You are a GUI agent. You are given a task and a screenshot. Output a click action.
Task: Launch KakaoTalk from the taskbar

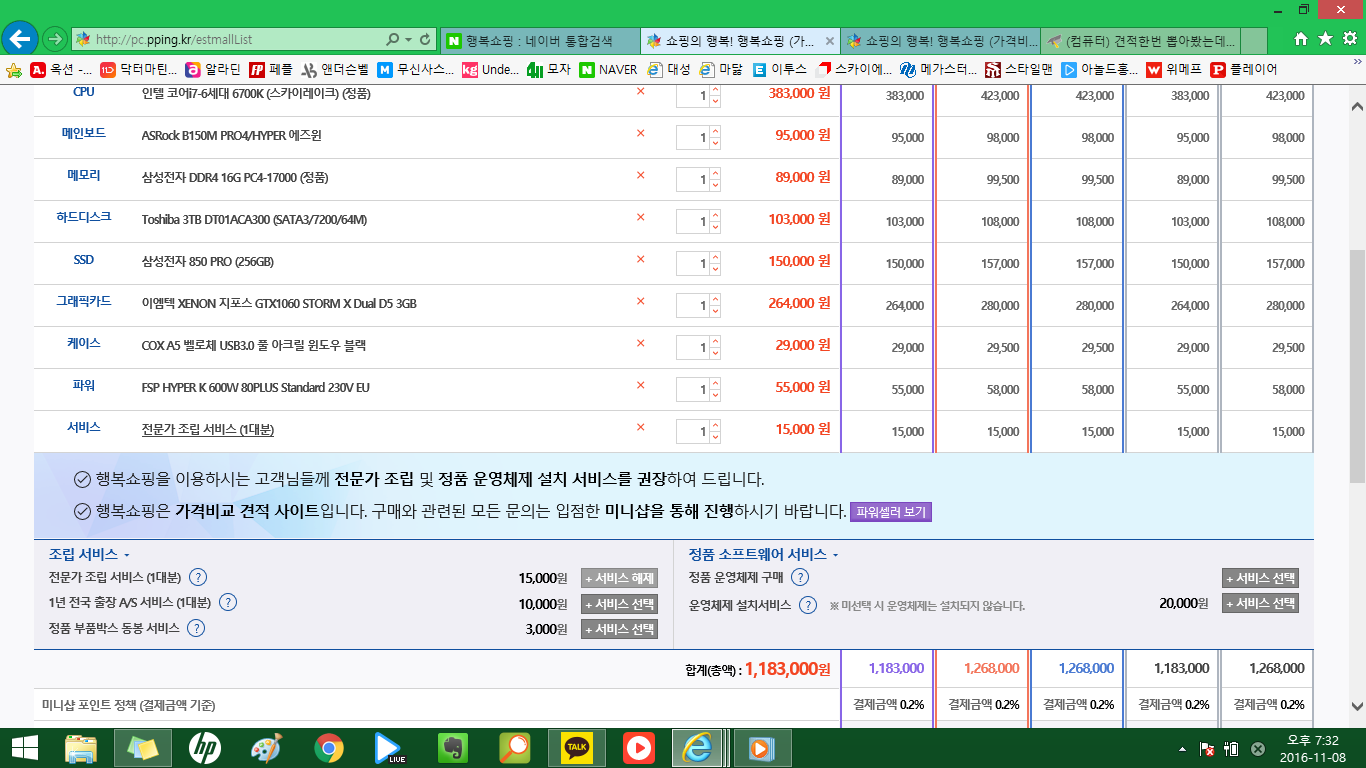point(577,747)
